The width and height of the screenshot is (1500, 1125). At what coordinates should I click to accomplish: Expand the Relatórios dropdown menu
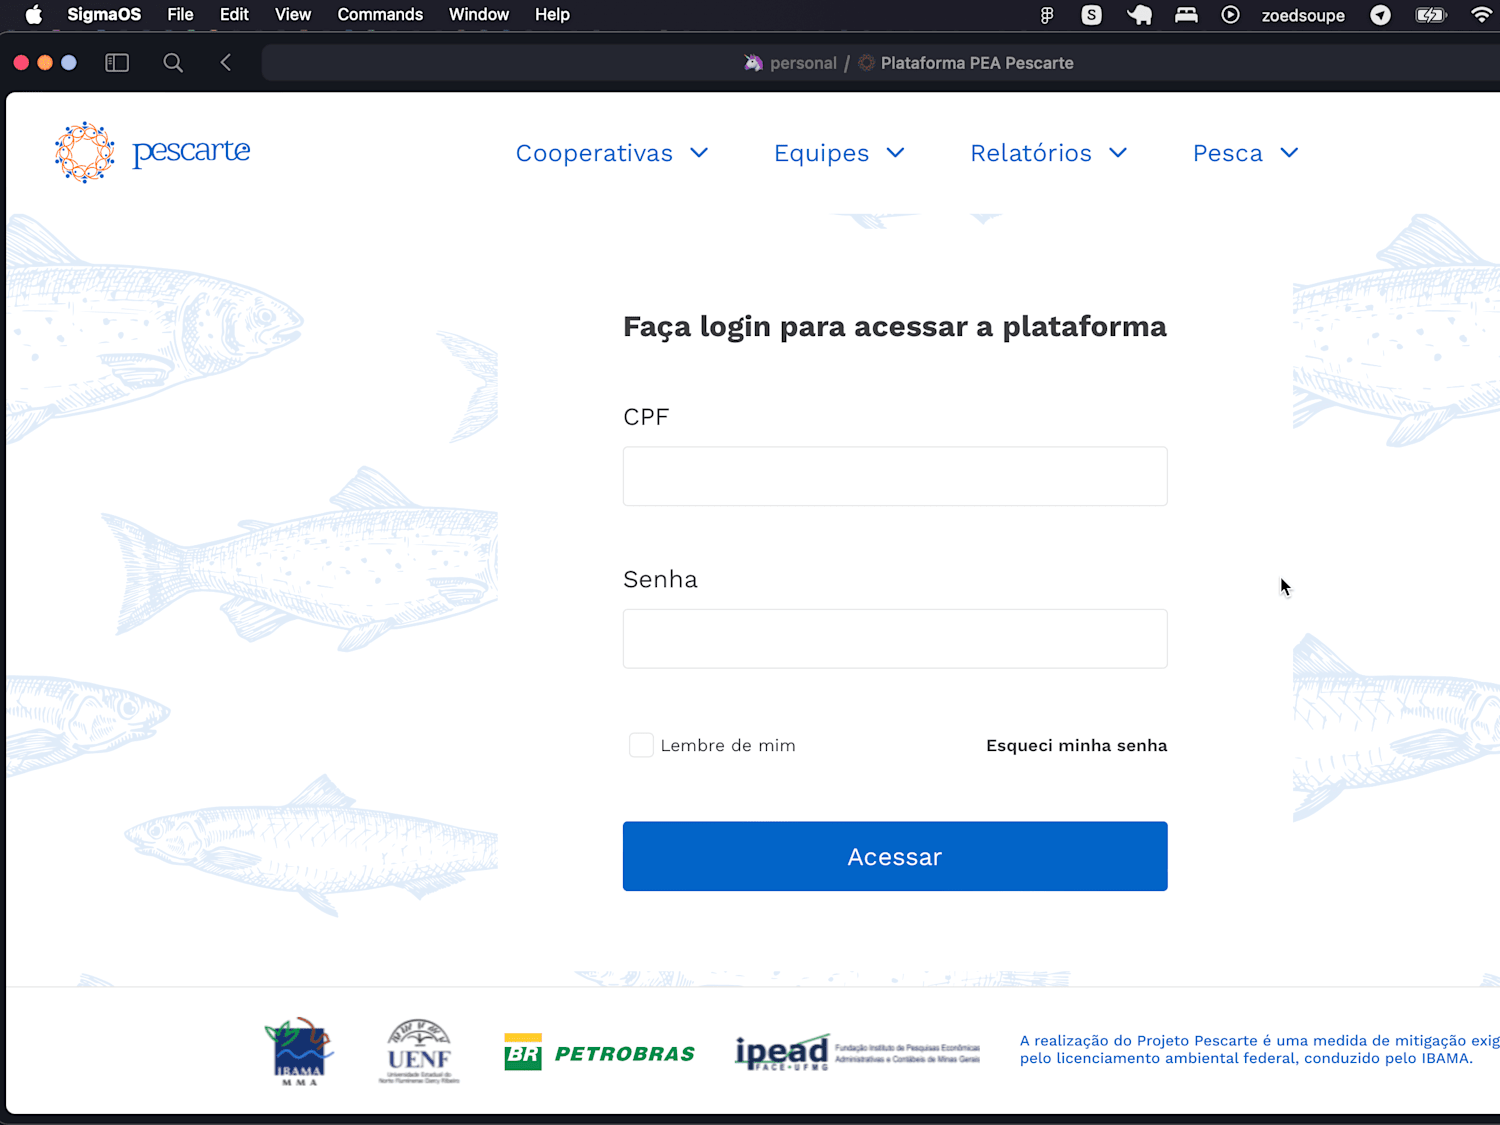pos(1049,153)
